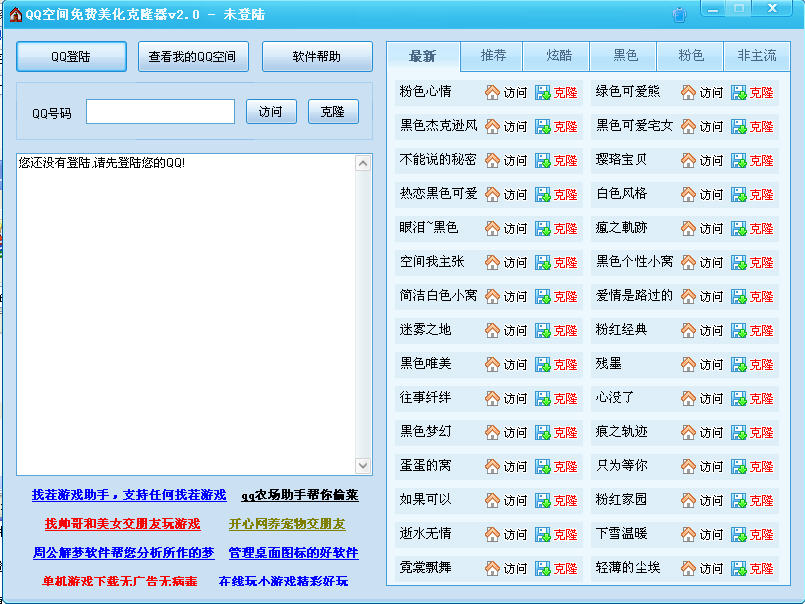The width and height of the screenshot is (805, 604).
Task: Open link qq农场助手帮你偷菜
Action: pos(300,495)
